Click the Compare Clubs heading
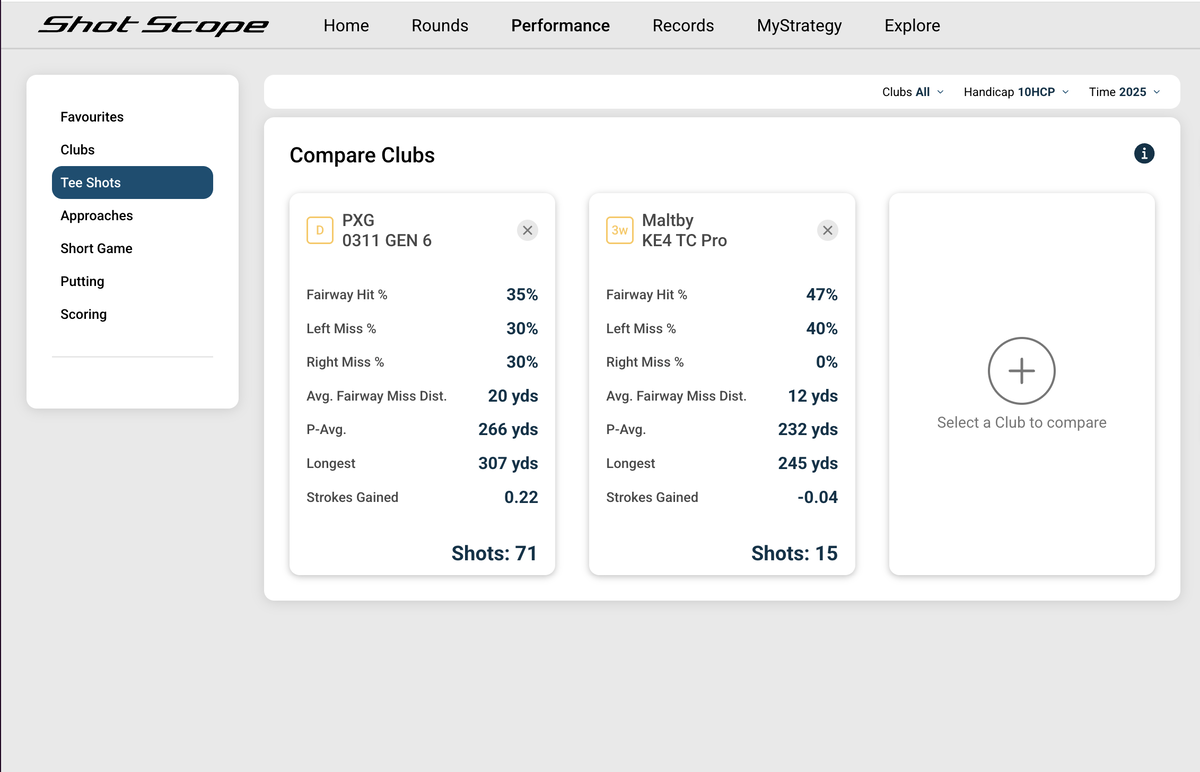Screen dimensions: 1200x772 click(x=362, y=156)
